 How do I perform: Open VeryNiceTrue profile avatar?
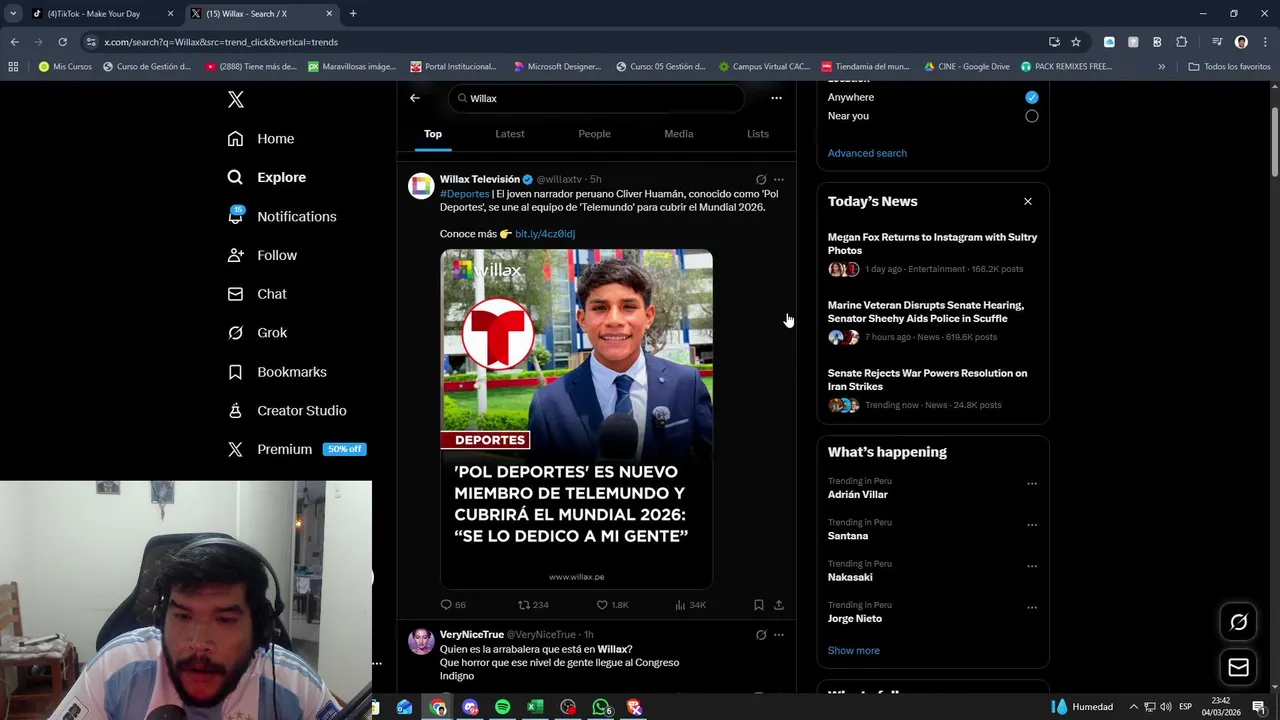(421, 641)
